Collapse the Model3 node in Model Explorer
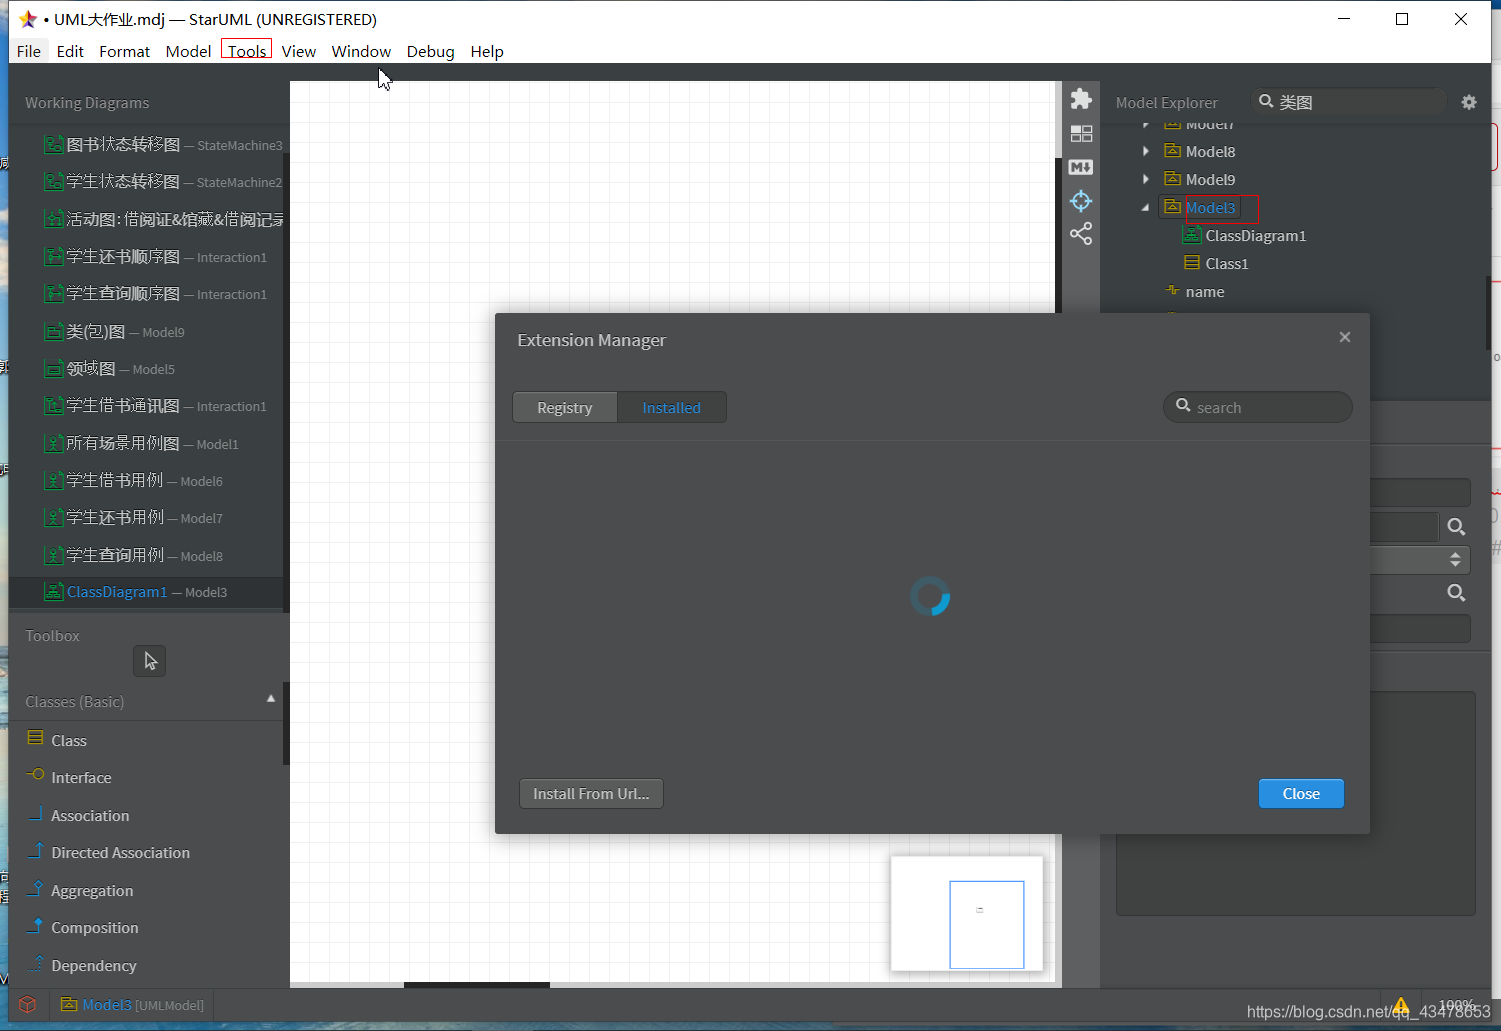The width and height of the screenshot is (1501, 1031). pyautogui.click(x=1145, y=207)
